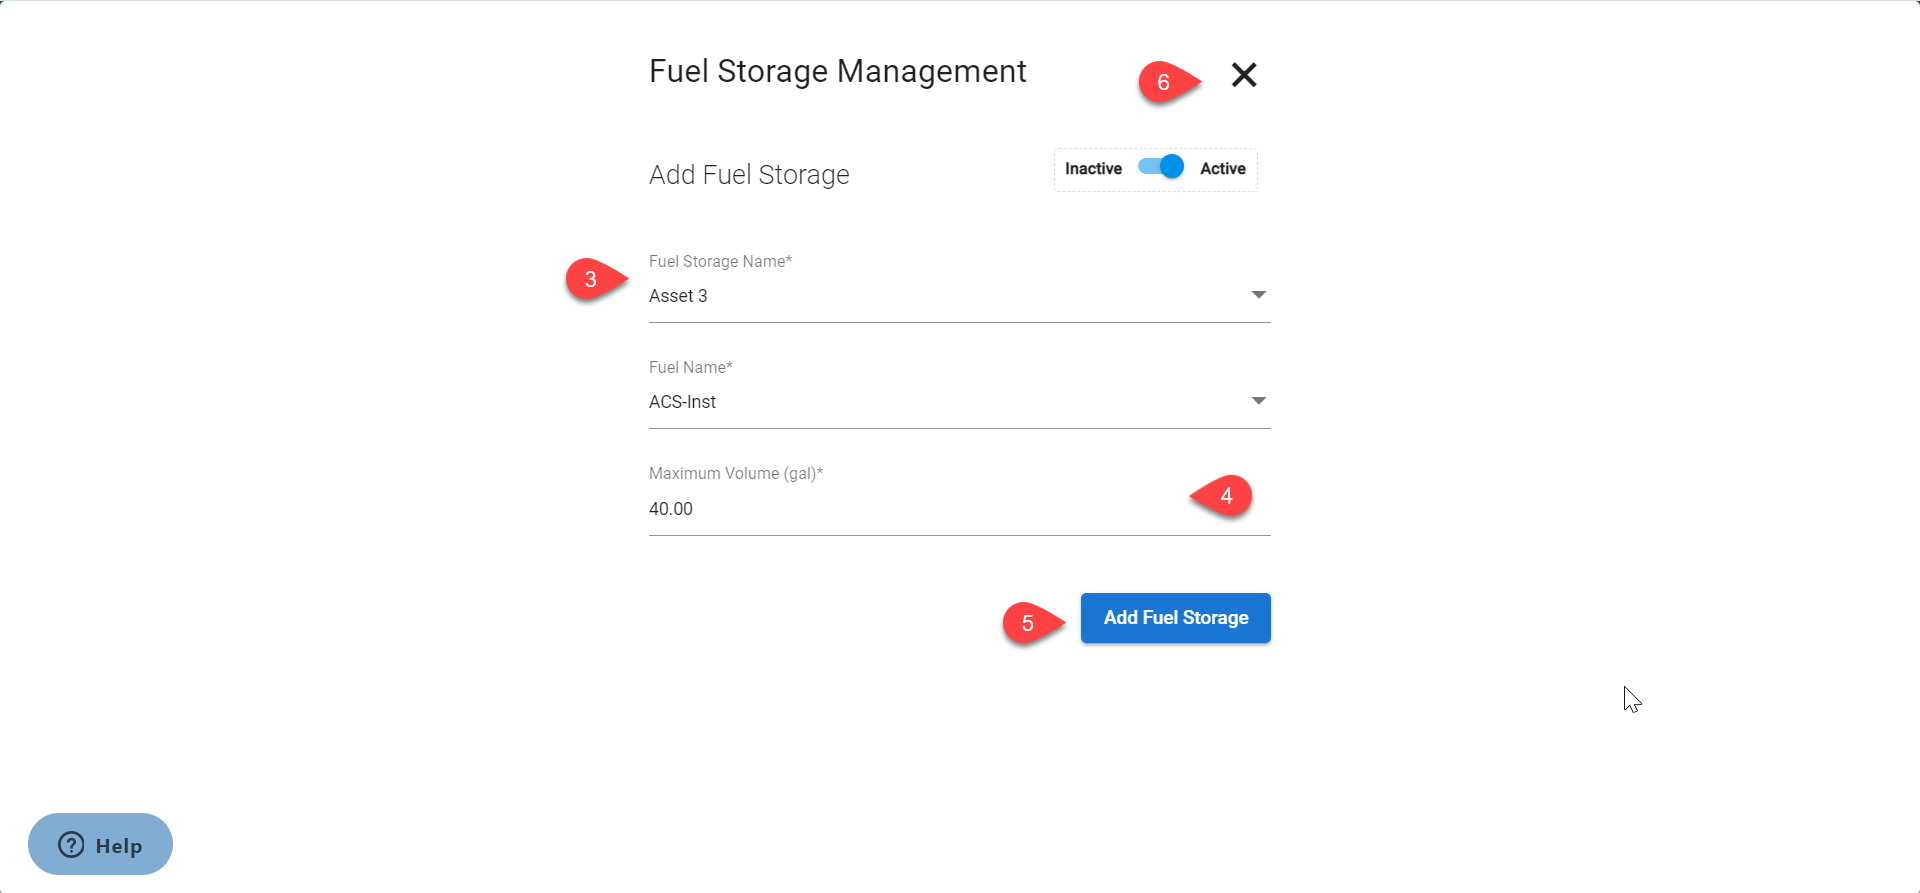The image size is (1920, 893).
Task: Click the red number 6 callout marker
Action: pos(1163,82)
